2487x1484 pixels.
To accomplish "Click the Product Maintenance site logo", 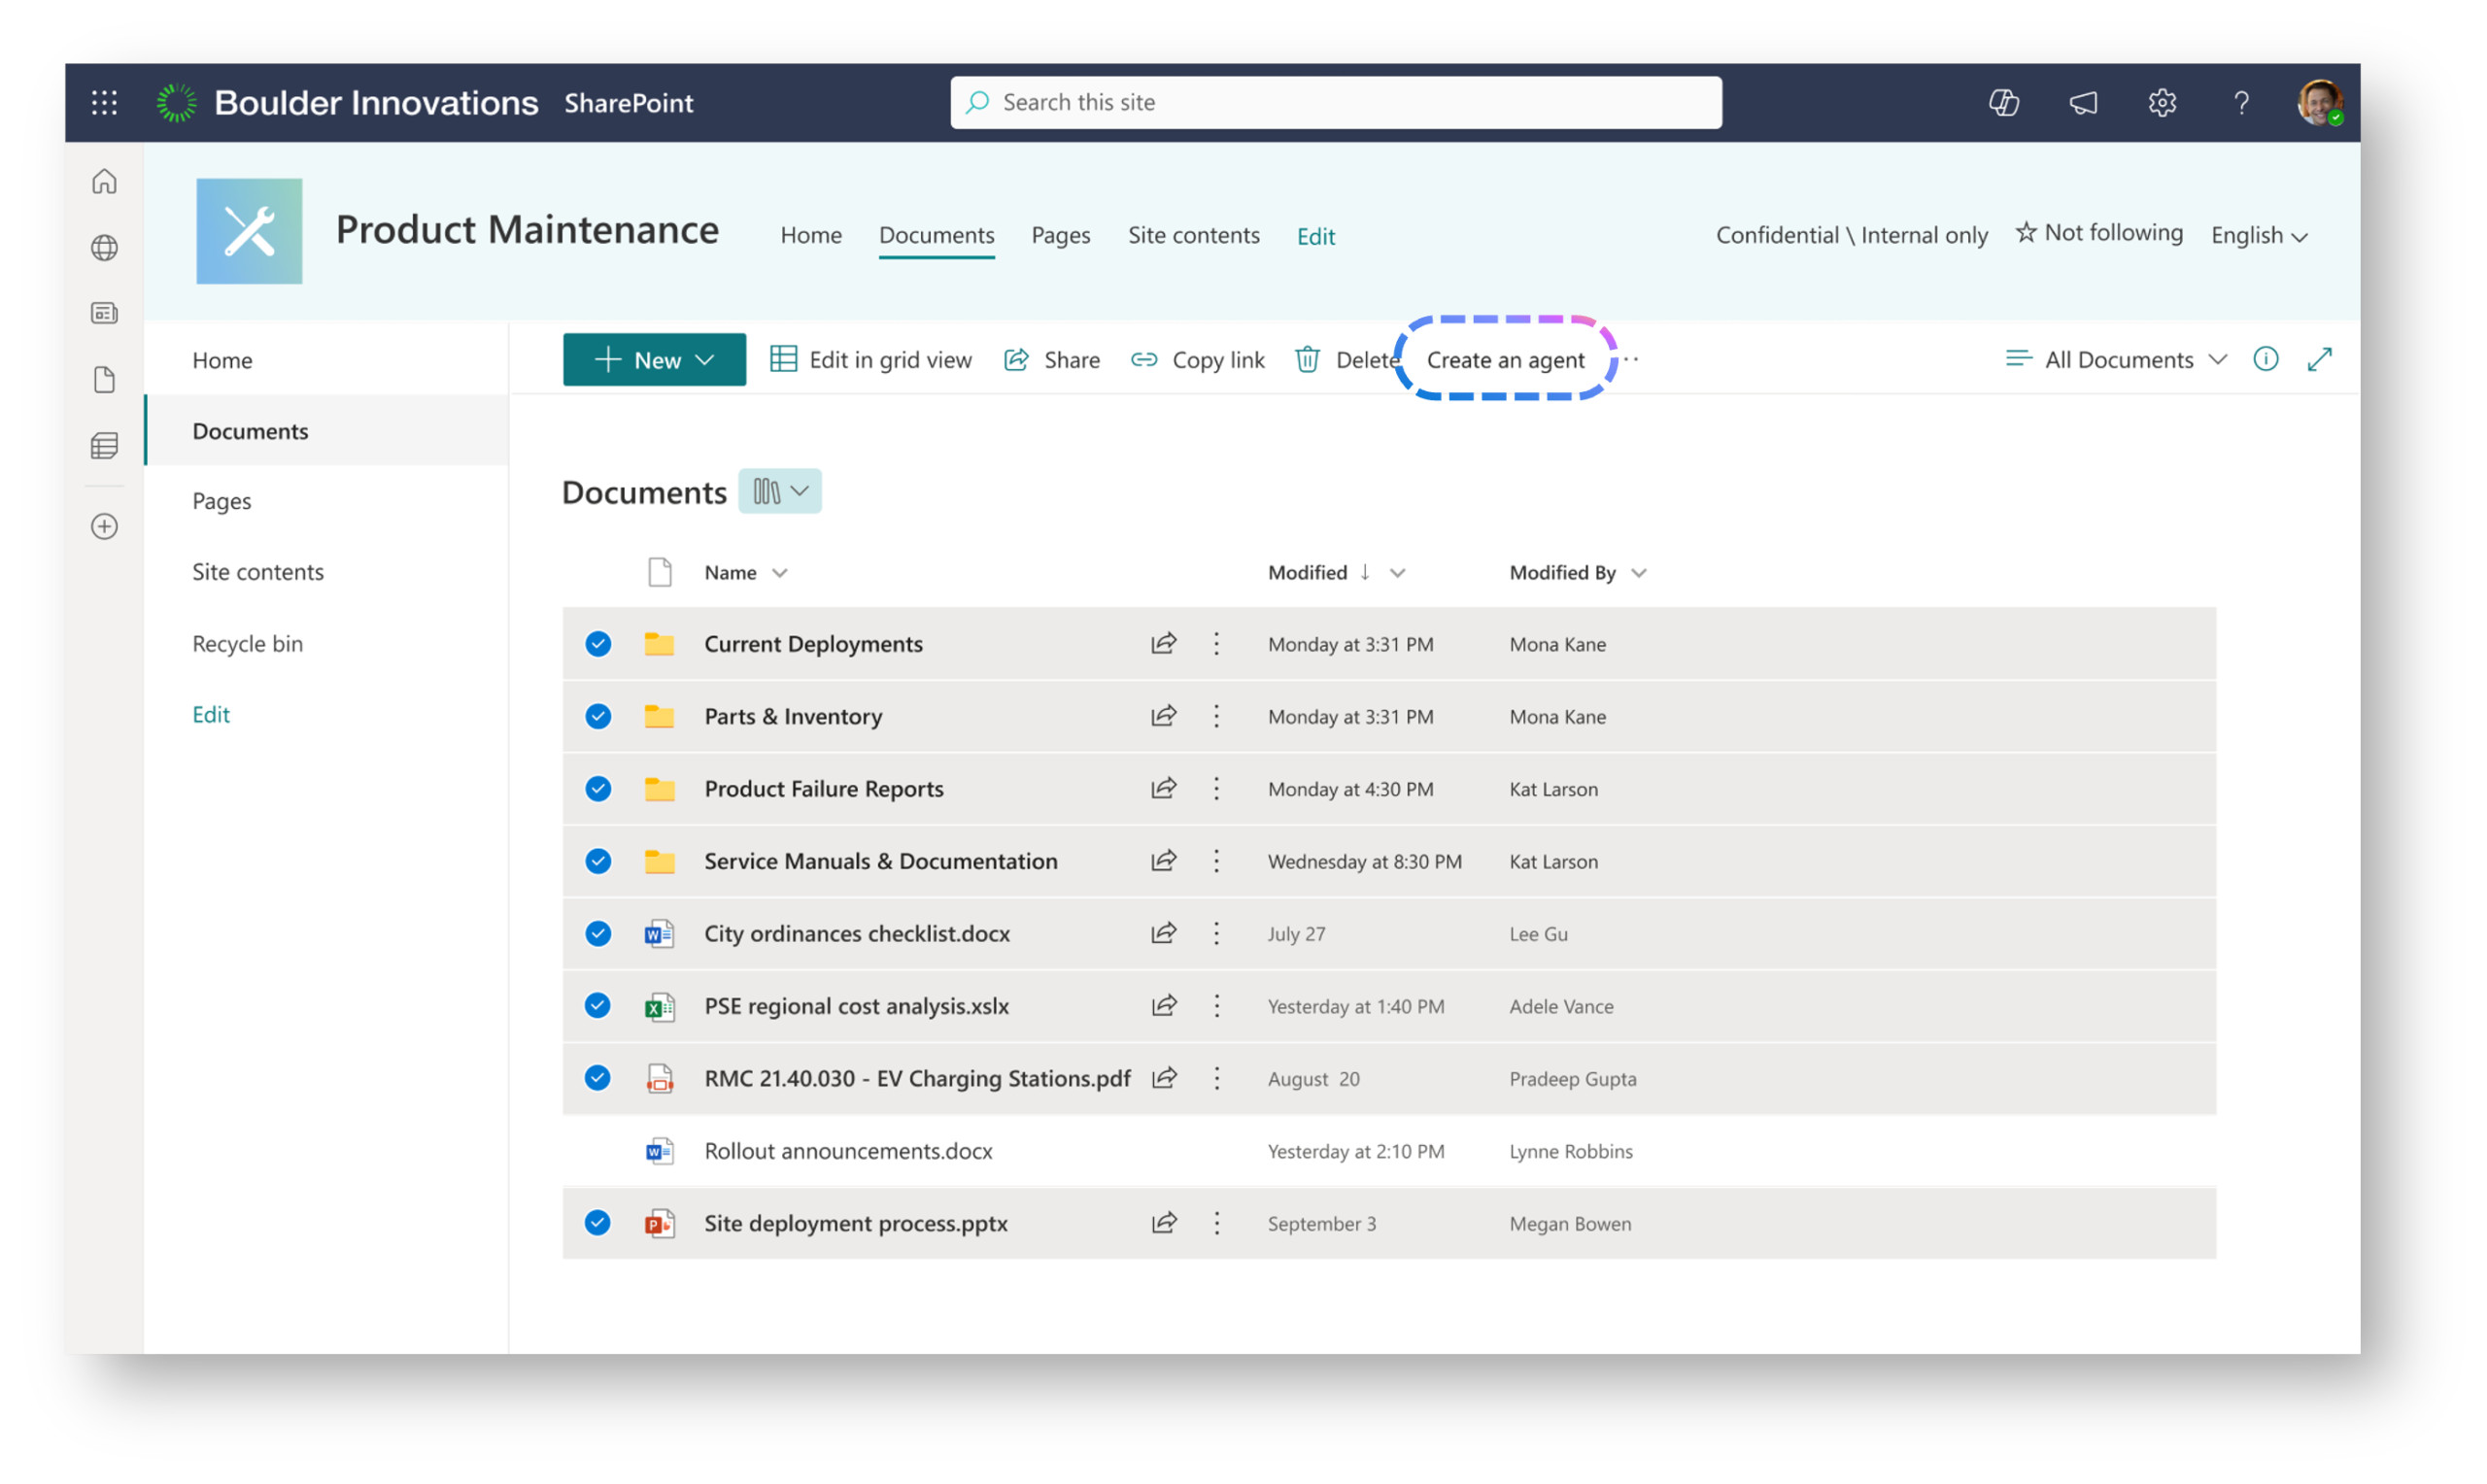I will [249, 231].
